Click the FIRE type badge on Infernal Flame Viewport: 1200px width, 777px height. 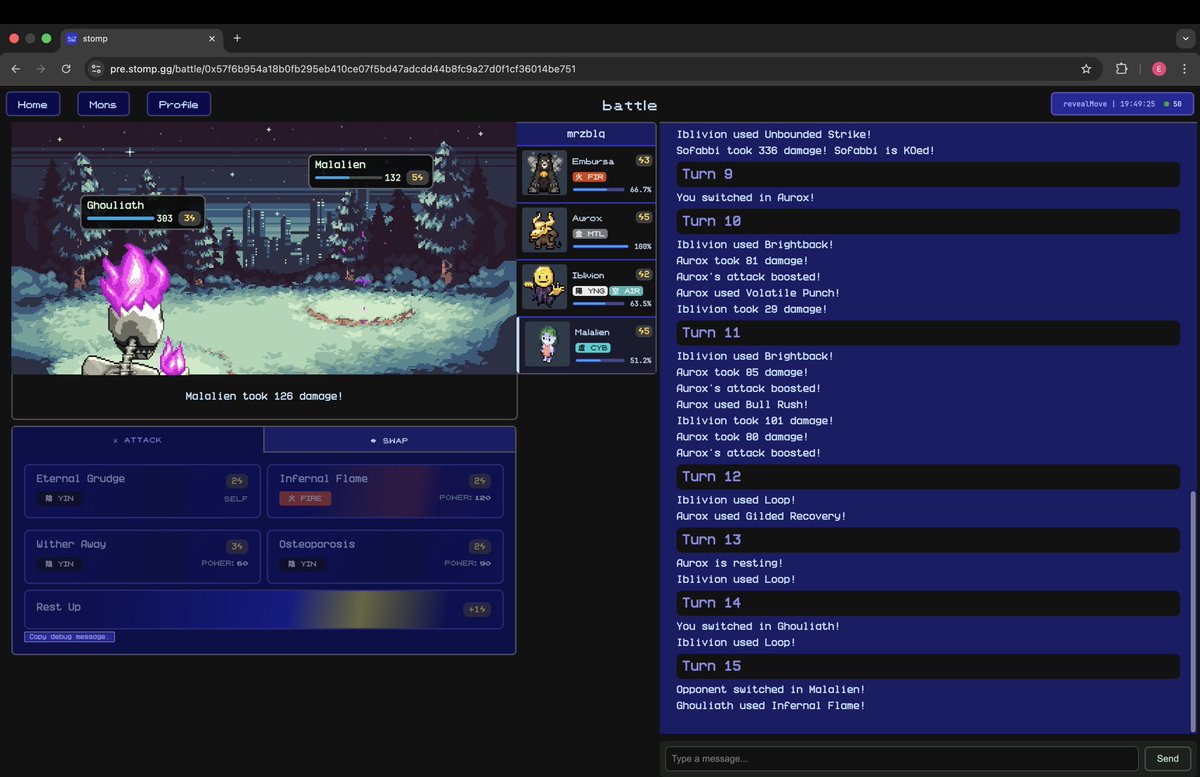click(305, 498)
